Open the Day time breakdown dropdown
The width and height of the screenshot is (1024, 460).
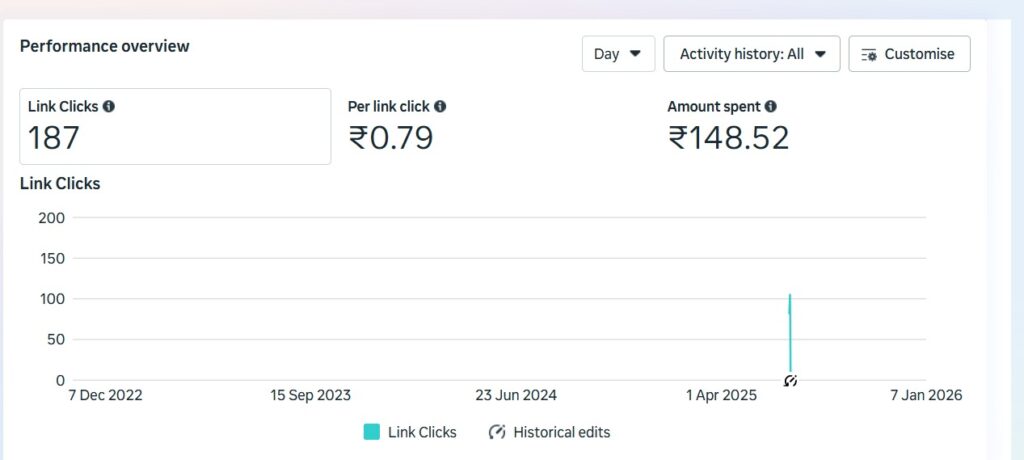(618, 54)
